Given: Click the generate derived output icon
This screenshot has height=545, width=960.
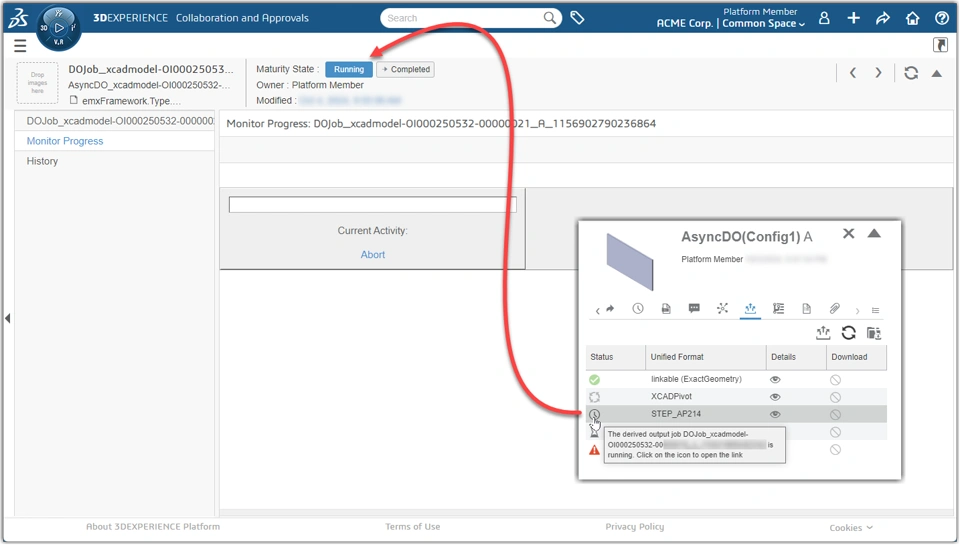Looking at the screenshot, I should [x=823, y=333].
